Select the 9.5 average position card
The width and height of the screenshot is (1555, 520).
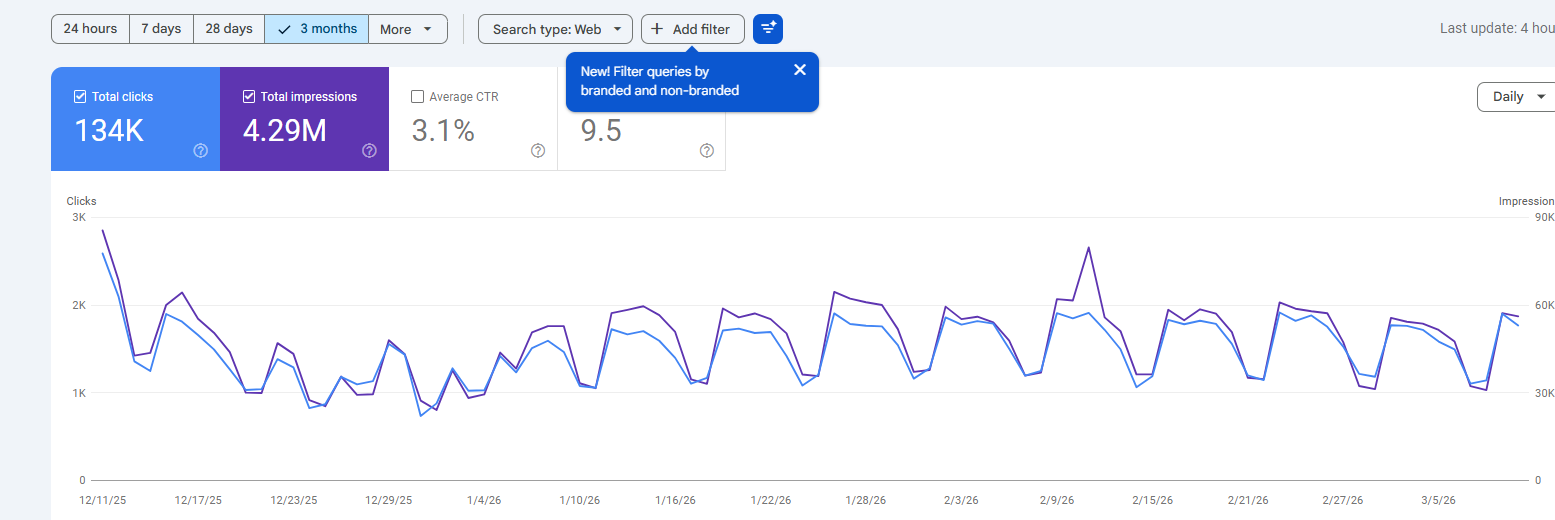tap(641, 132)
